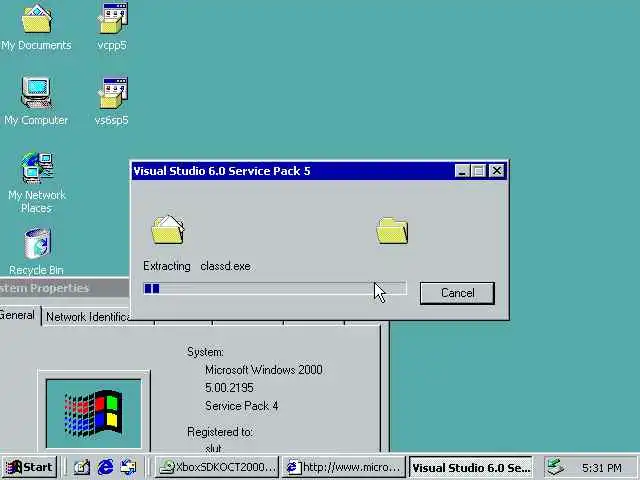
Task: Select the Recycle Bin icon
Action: (37, 251)
